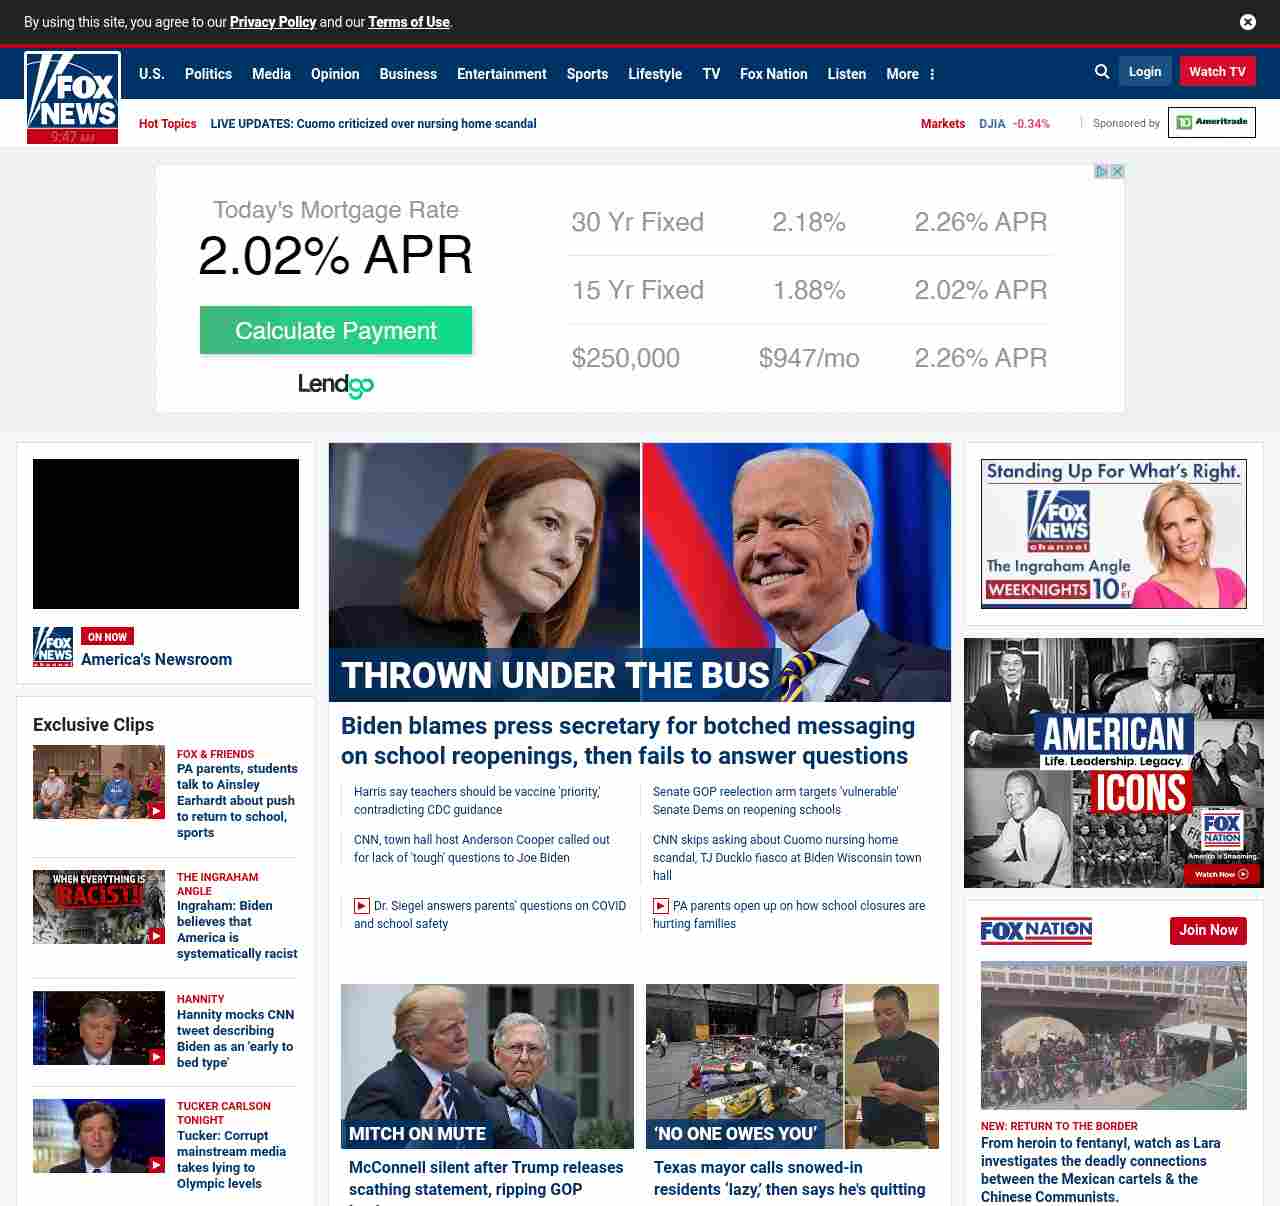Play the PA parents school closures video
Viewport: 1280px width, 1206px height.
(661, 906)
